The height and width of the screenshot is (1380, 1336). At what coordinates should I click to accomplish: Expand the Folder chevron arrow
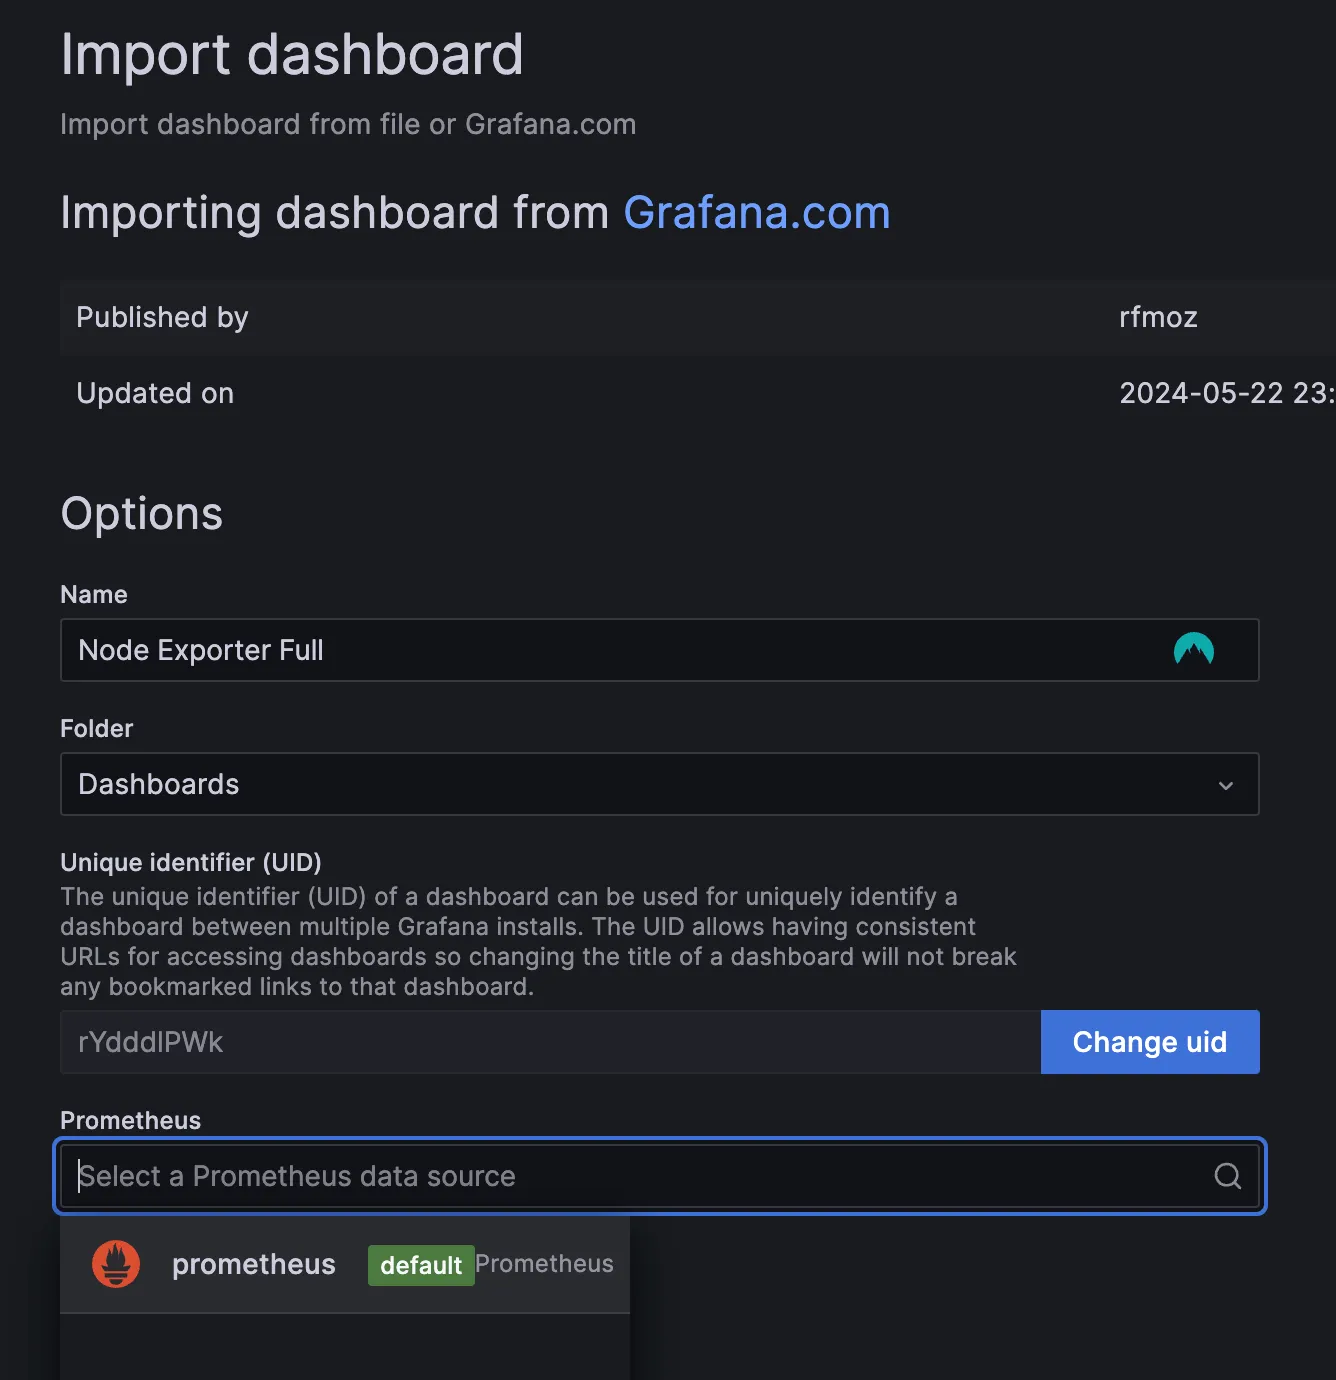click(x=1225, y=785)
